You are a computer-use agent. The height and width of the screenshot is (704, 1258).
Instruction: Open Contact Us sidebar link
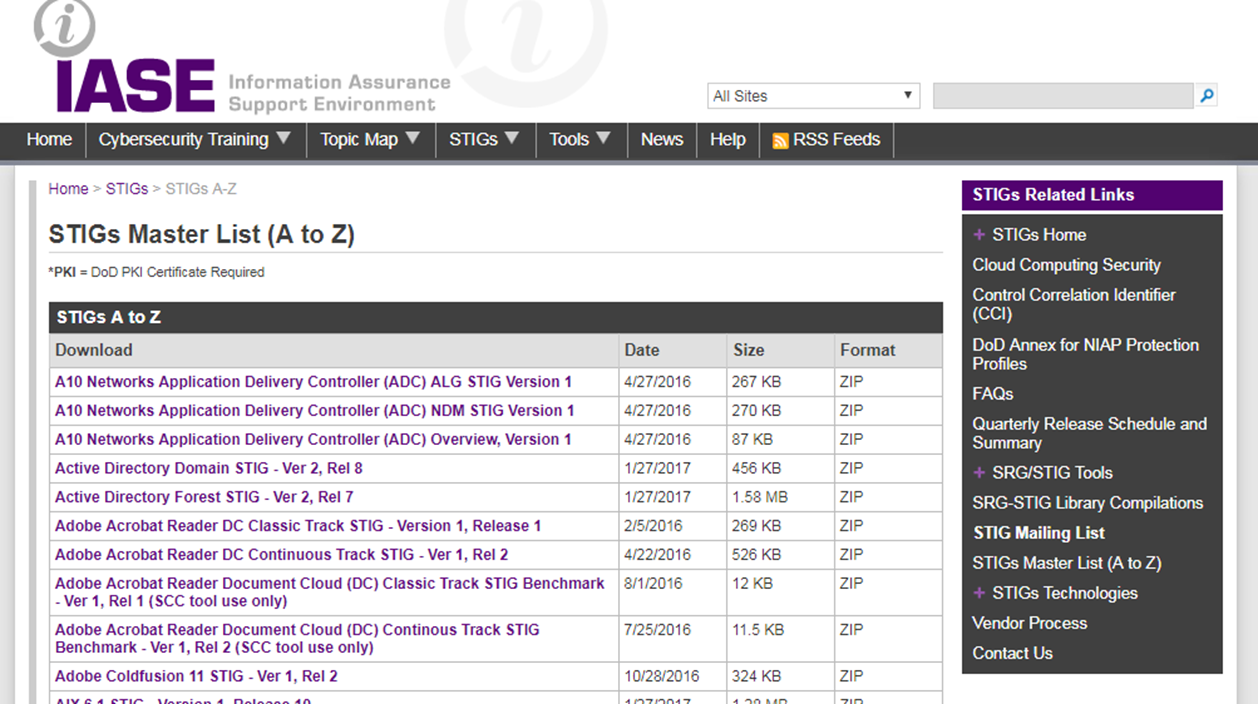click(x=1012, y=653)
